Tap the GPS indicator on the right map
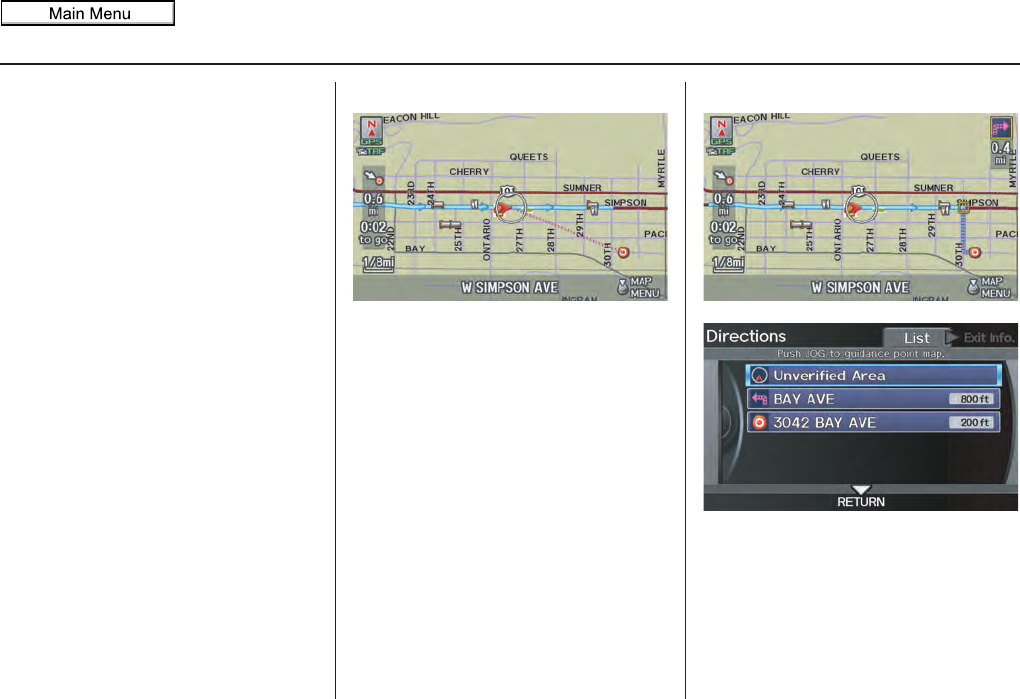This screenshot has height=699, width=1020. click(721, 142)
